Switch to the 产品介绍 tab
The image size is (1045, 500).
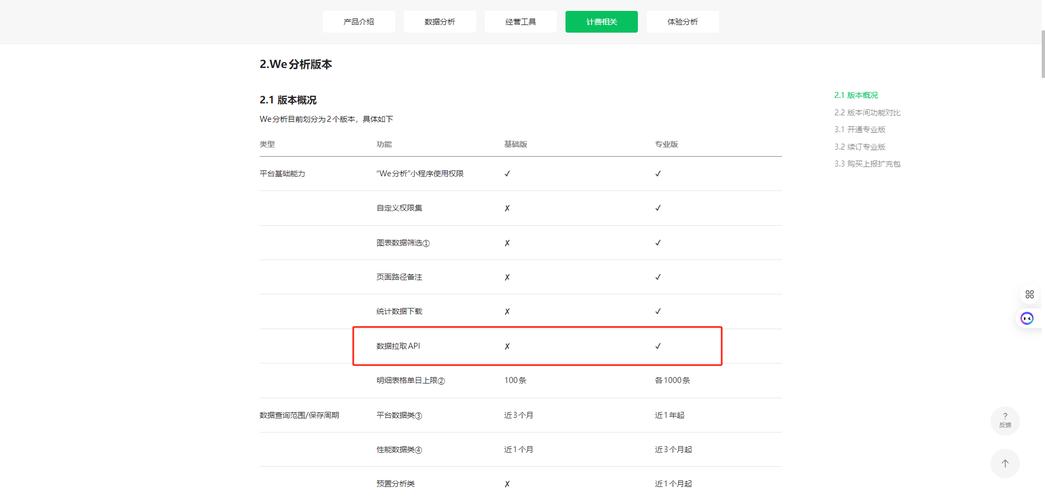[x=359, y=21]
